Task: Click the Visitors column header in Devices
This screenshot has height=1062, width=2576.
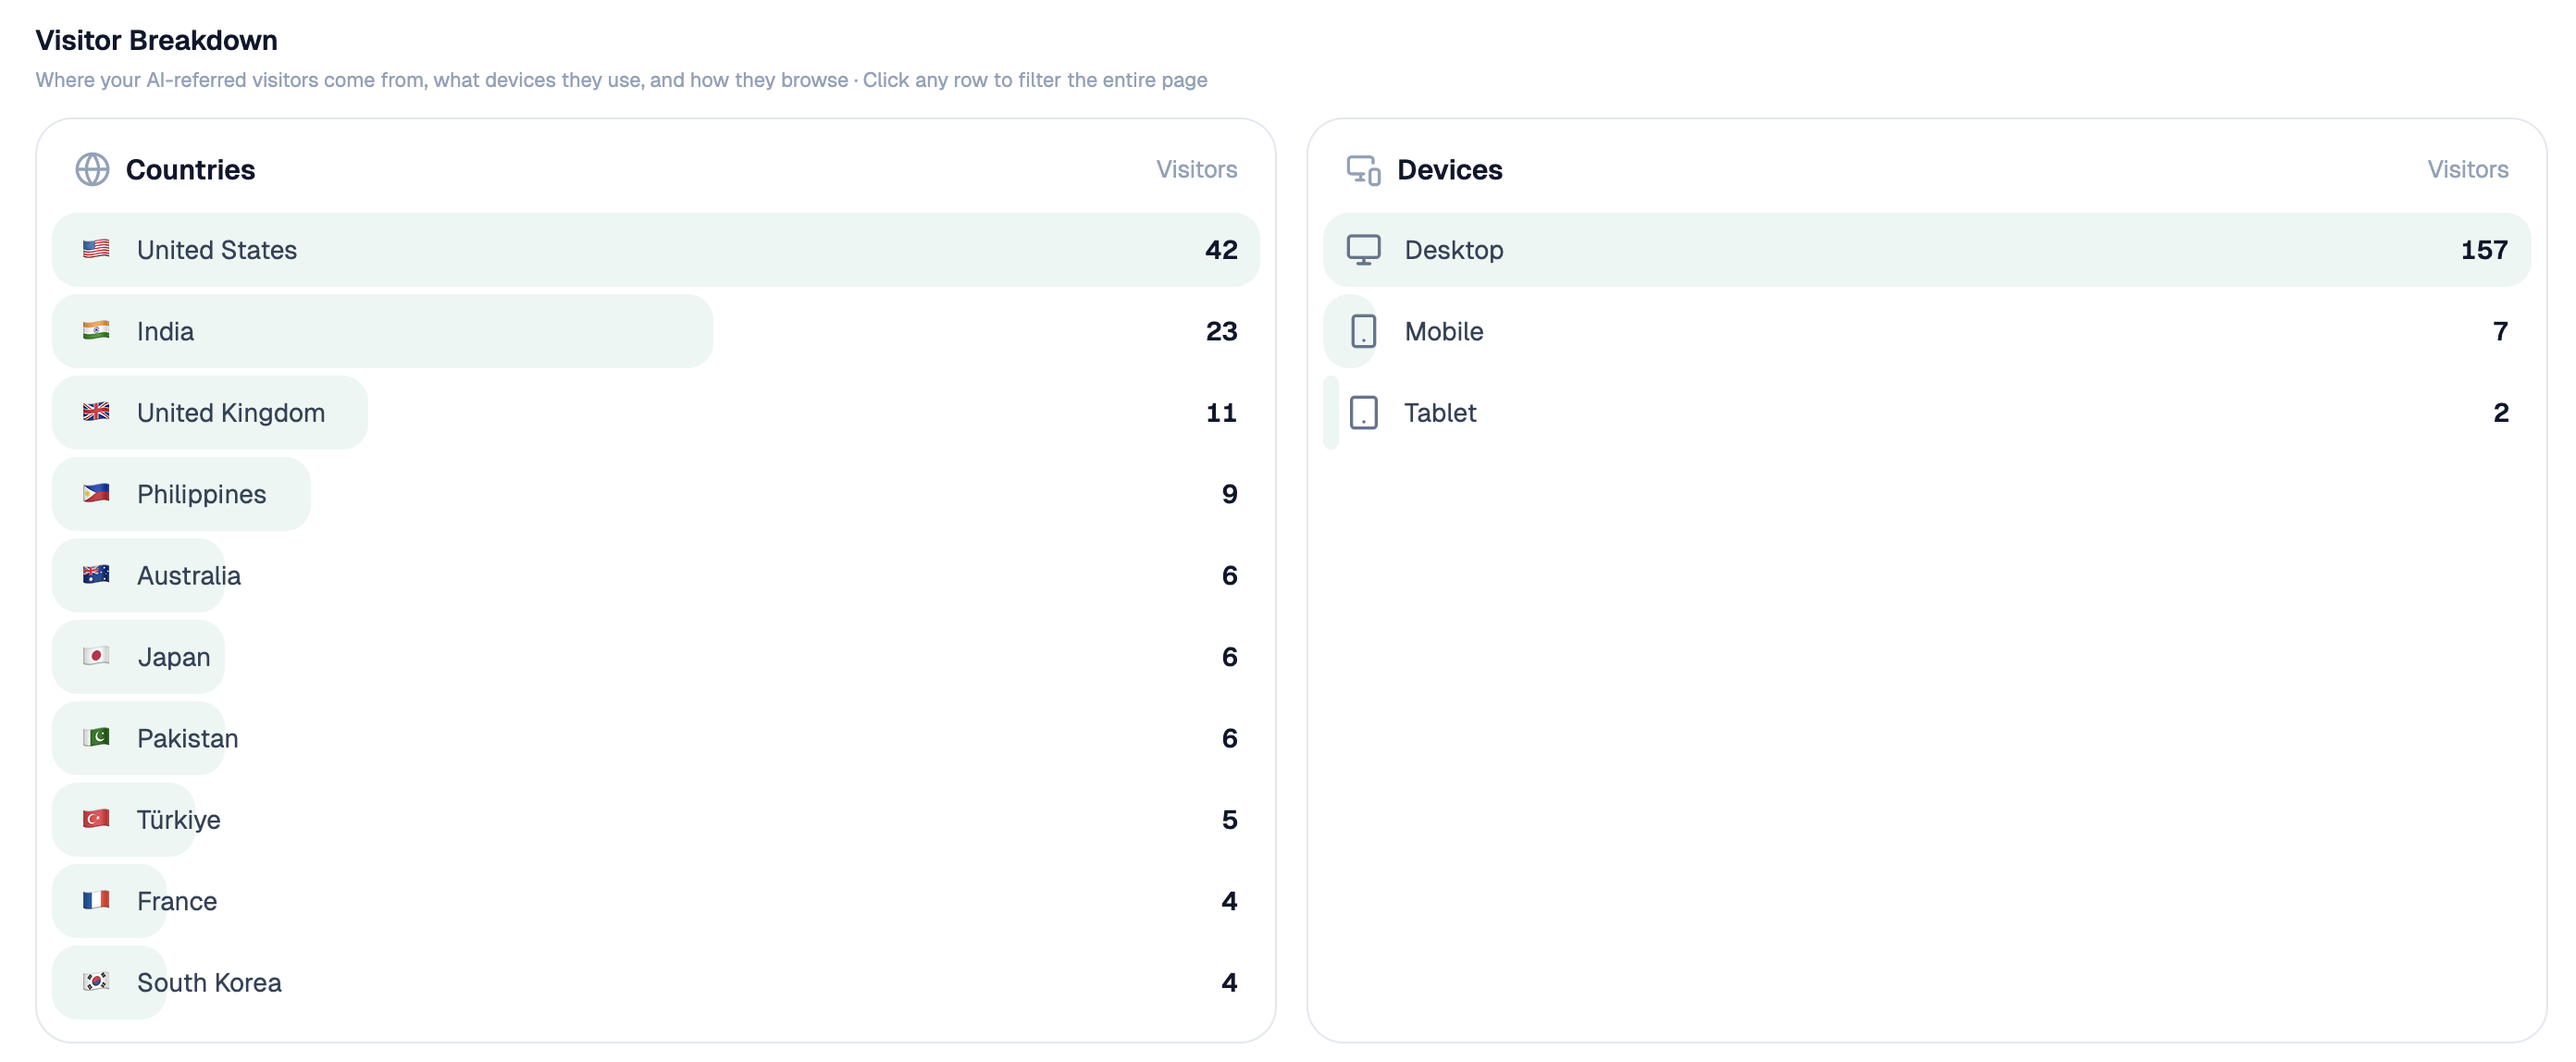Action: click(2467, 169)
